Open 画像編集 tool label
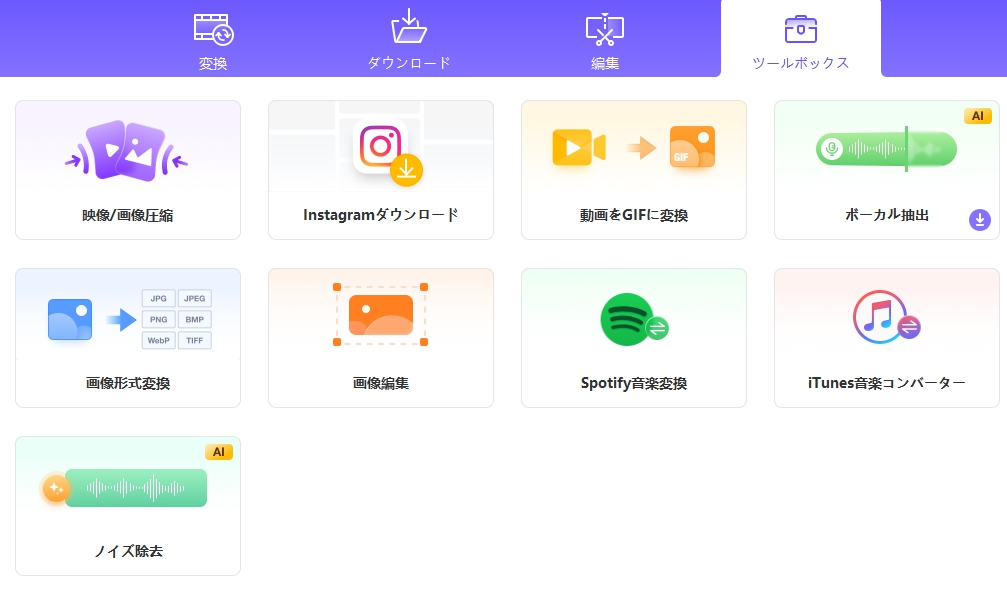Viewport: 1007px width, 598px height. coord(381,383)
